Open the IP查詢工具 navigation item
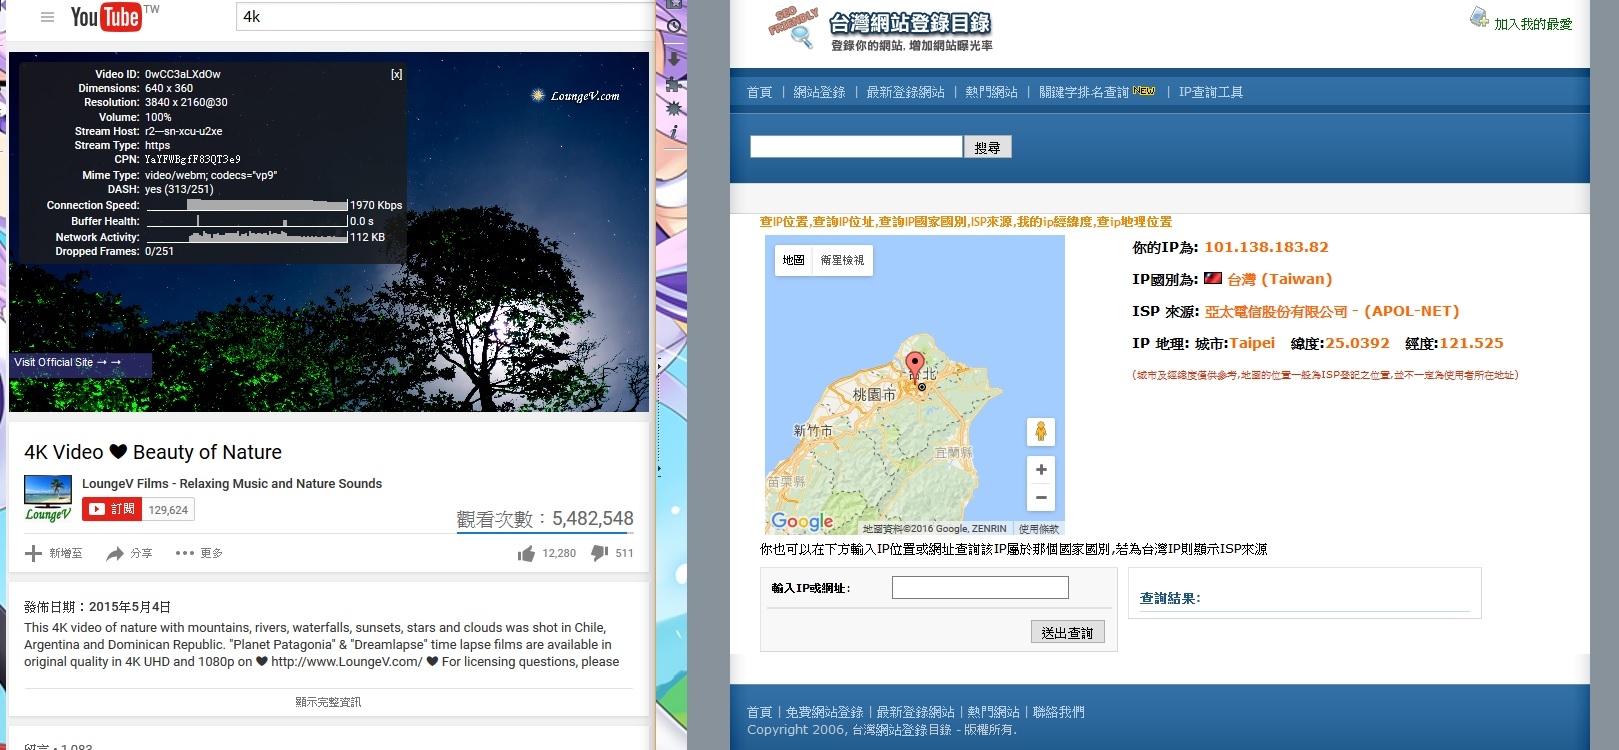 coord(1211,92)
